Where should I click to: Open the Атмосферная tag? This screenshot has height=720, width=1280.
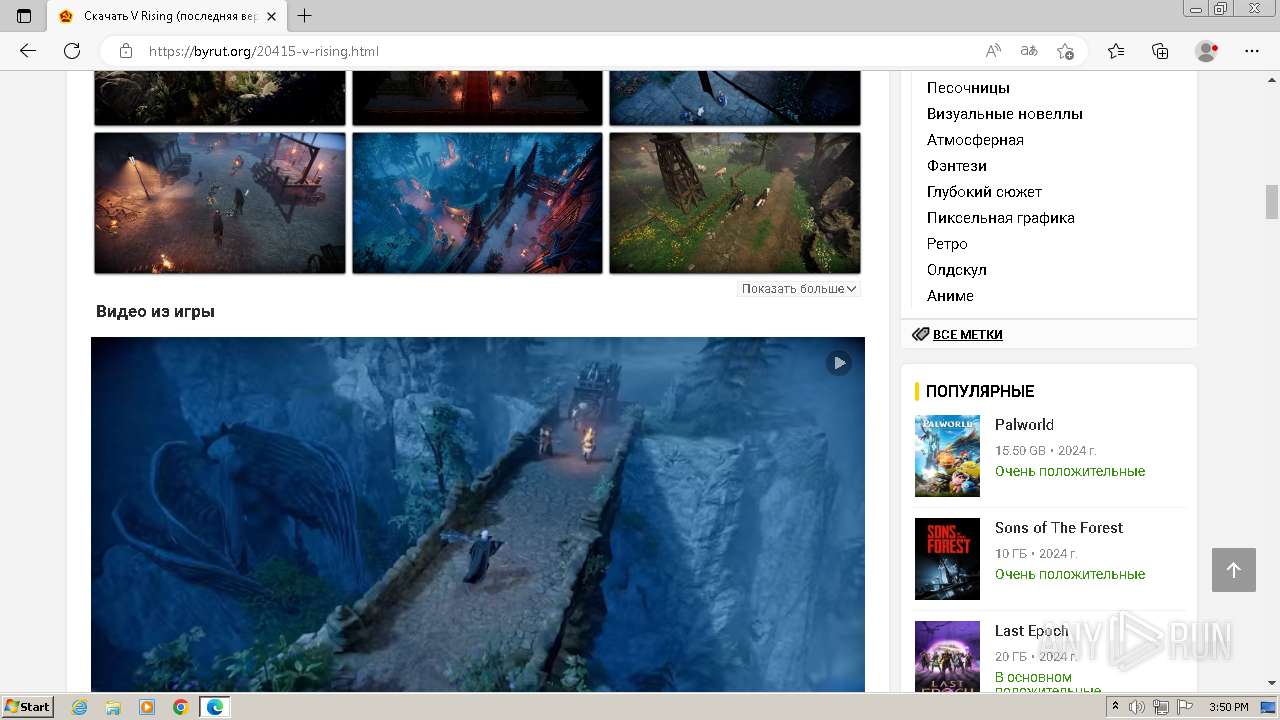[x=975, y=140]
